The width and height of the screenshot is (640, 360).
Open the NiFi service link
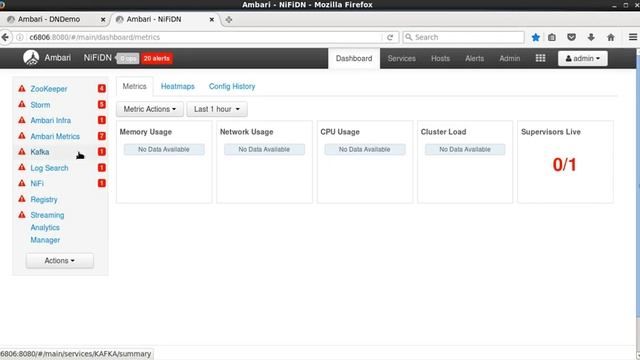(37, 183)
